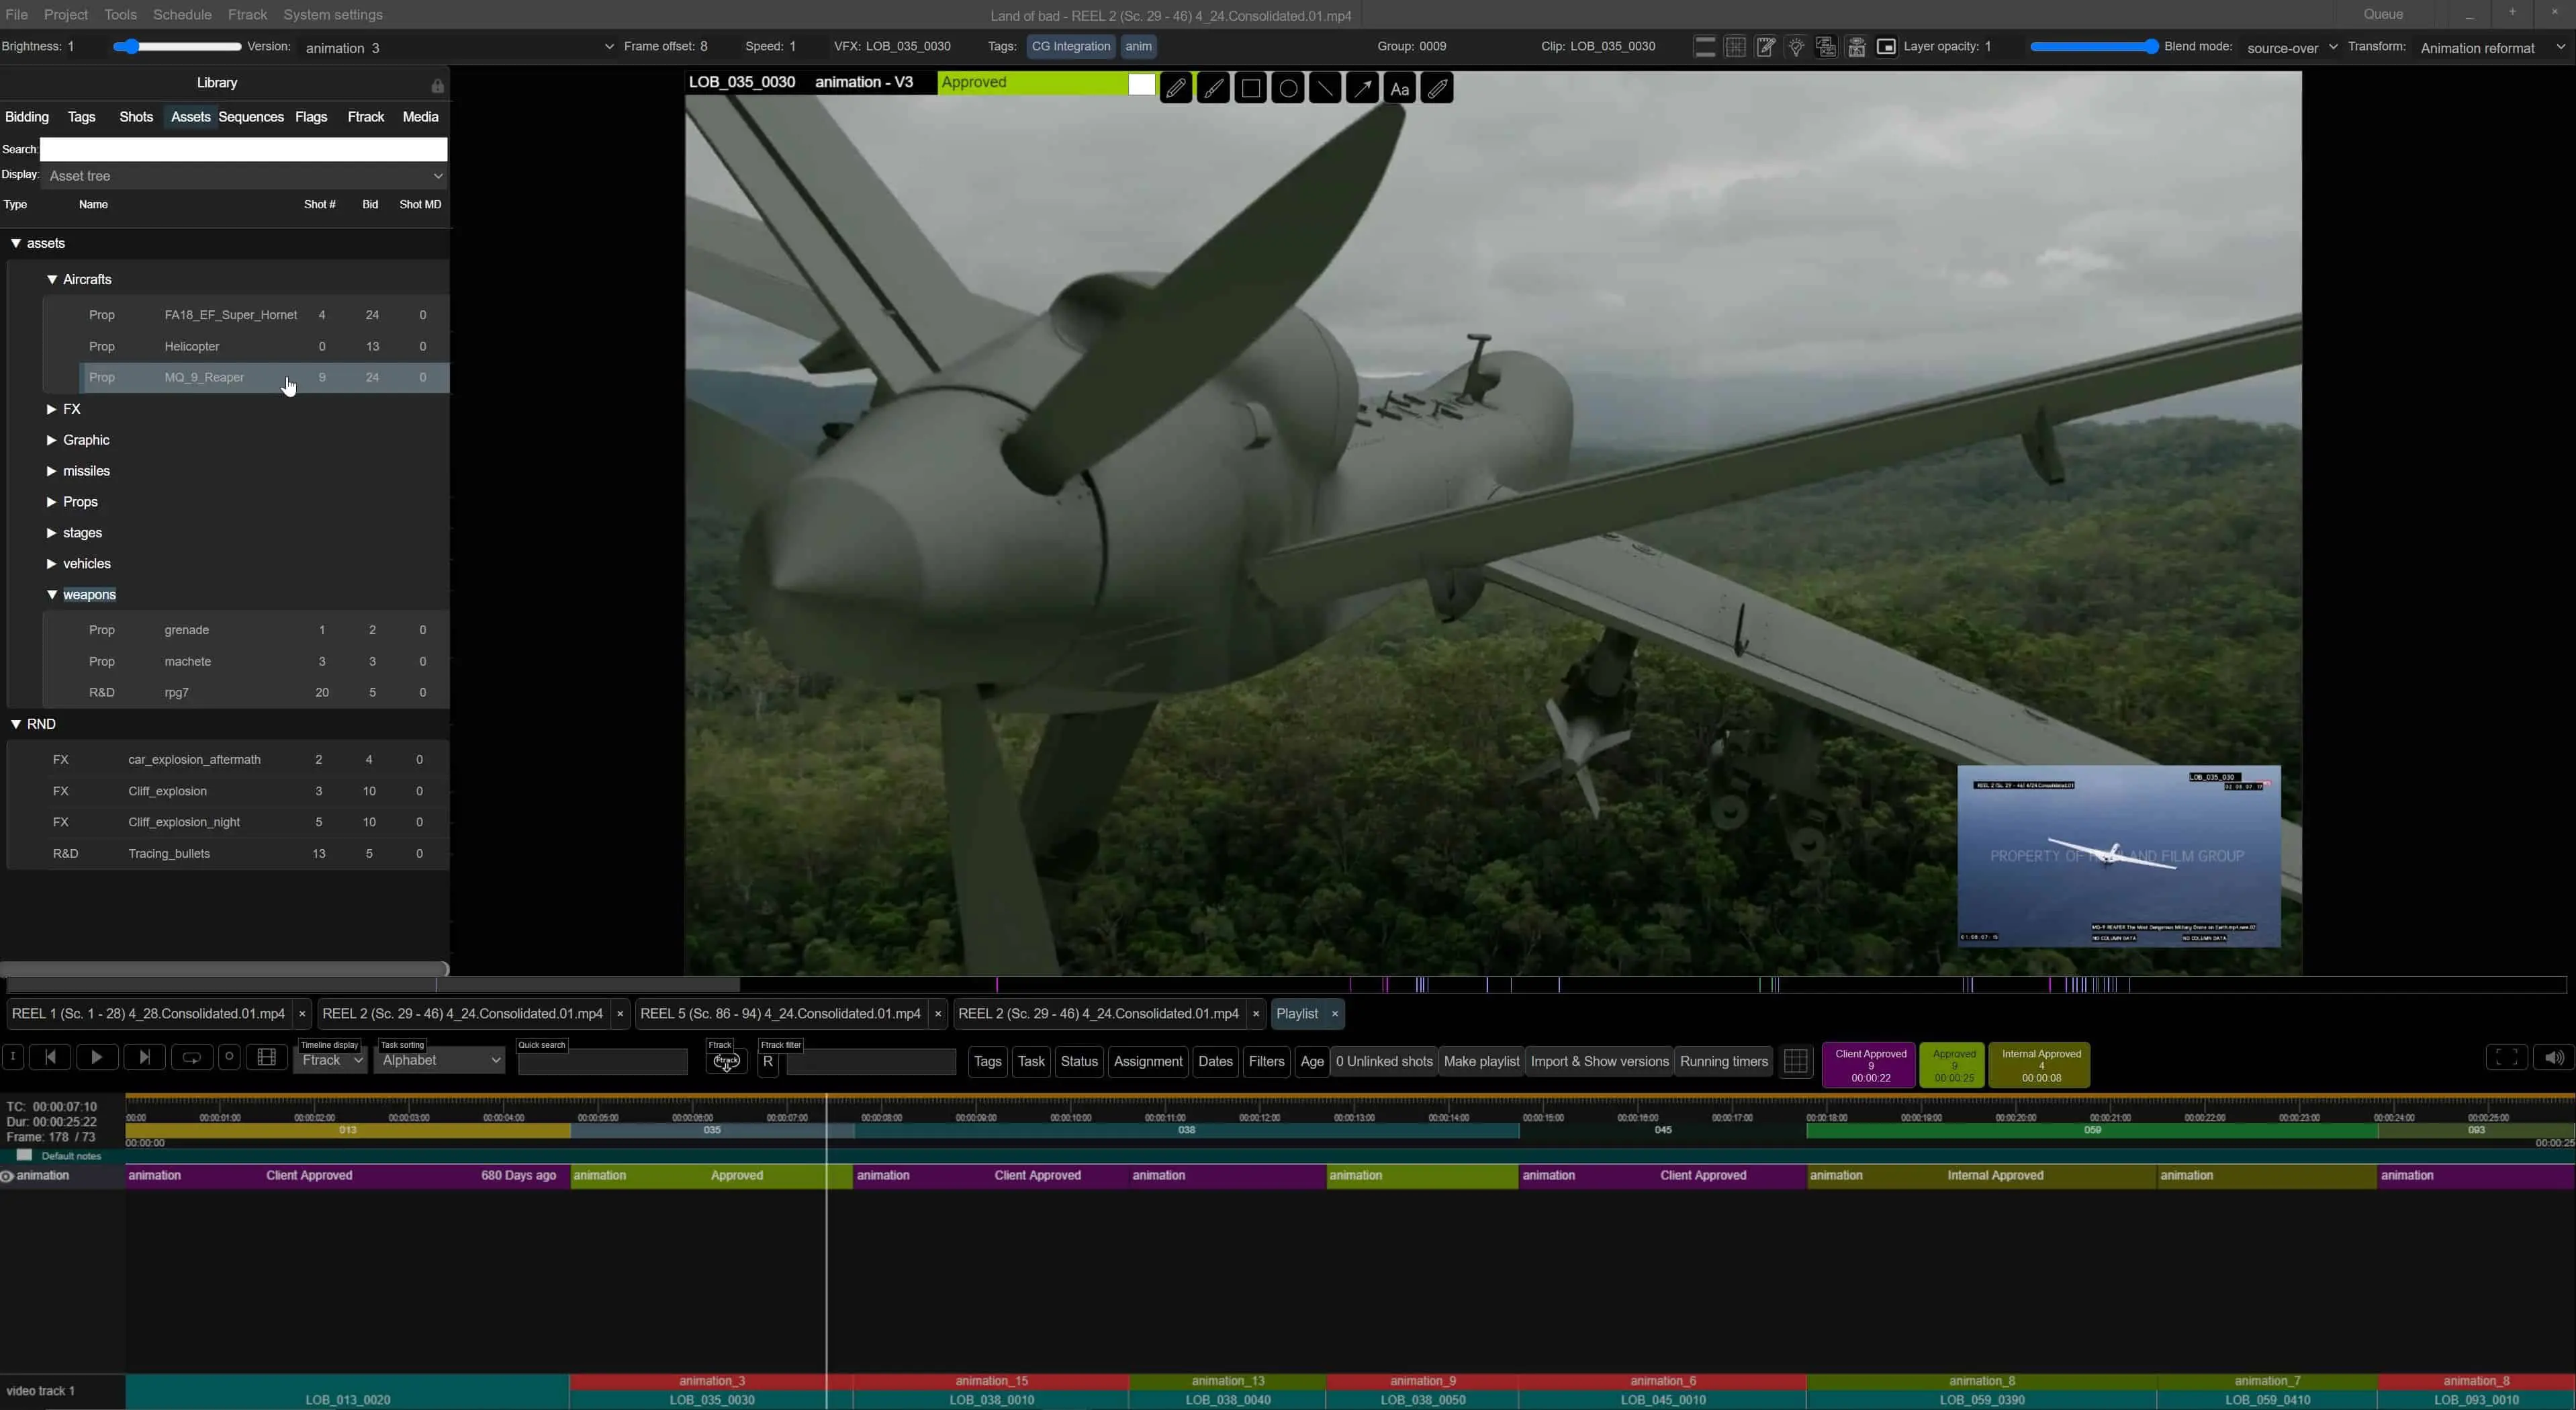Toggle visibility eye of animation track

point(7,1176)
